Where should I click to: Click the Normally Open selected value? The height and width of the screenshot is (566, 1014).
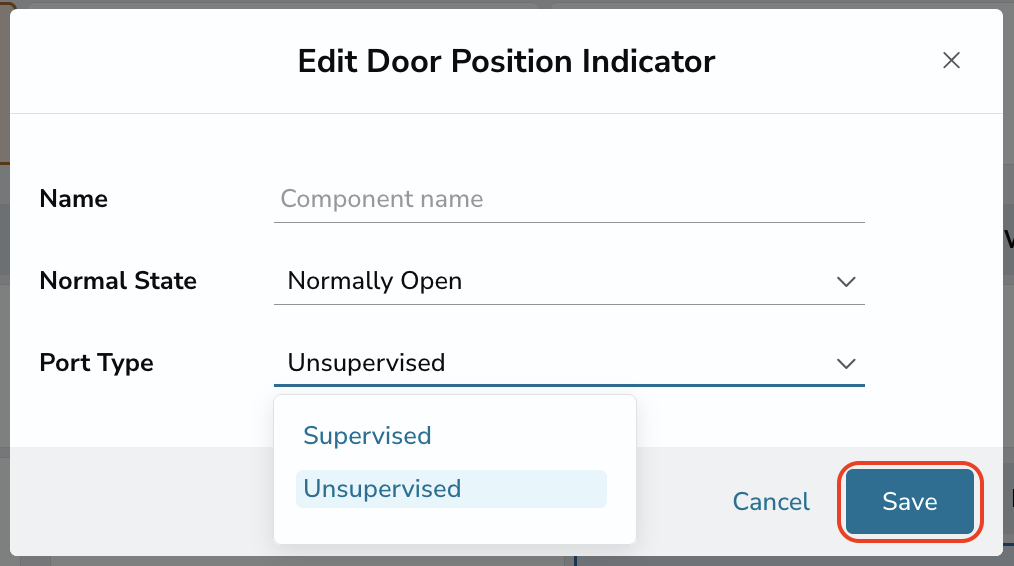(x=374, y=281)
